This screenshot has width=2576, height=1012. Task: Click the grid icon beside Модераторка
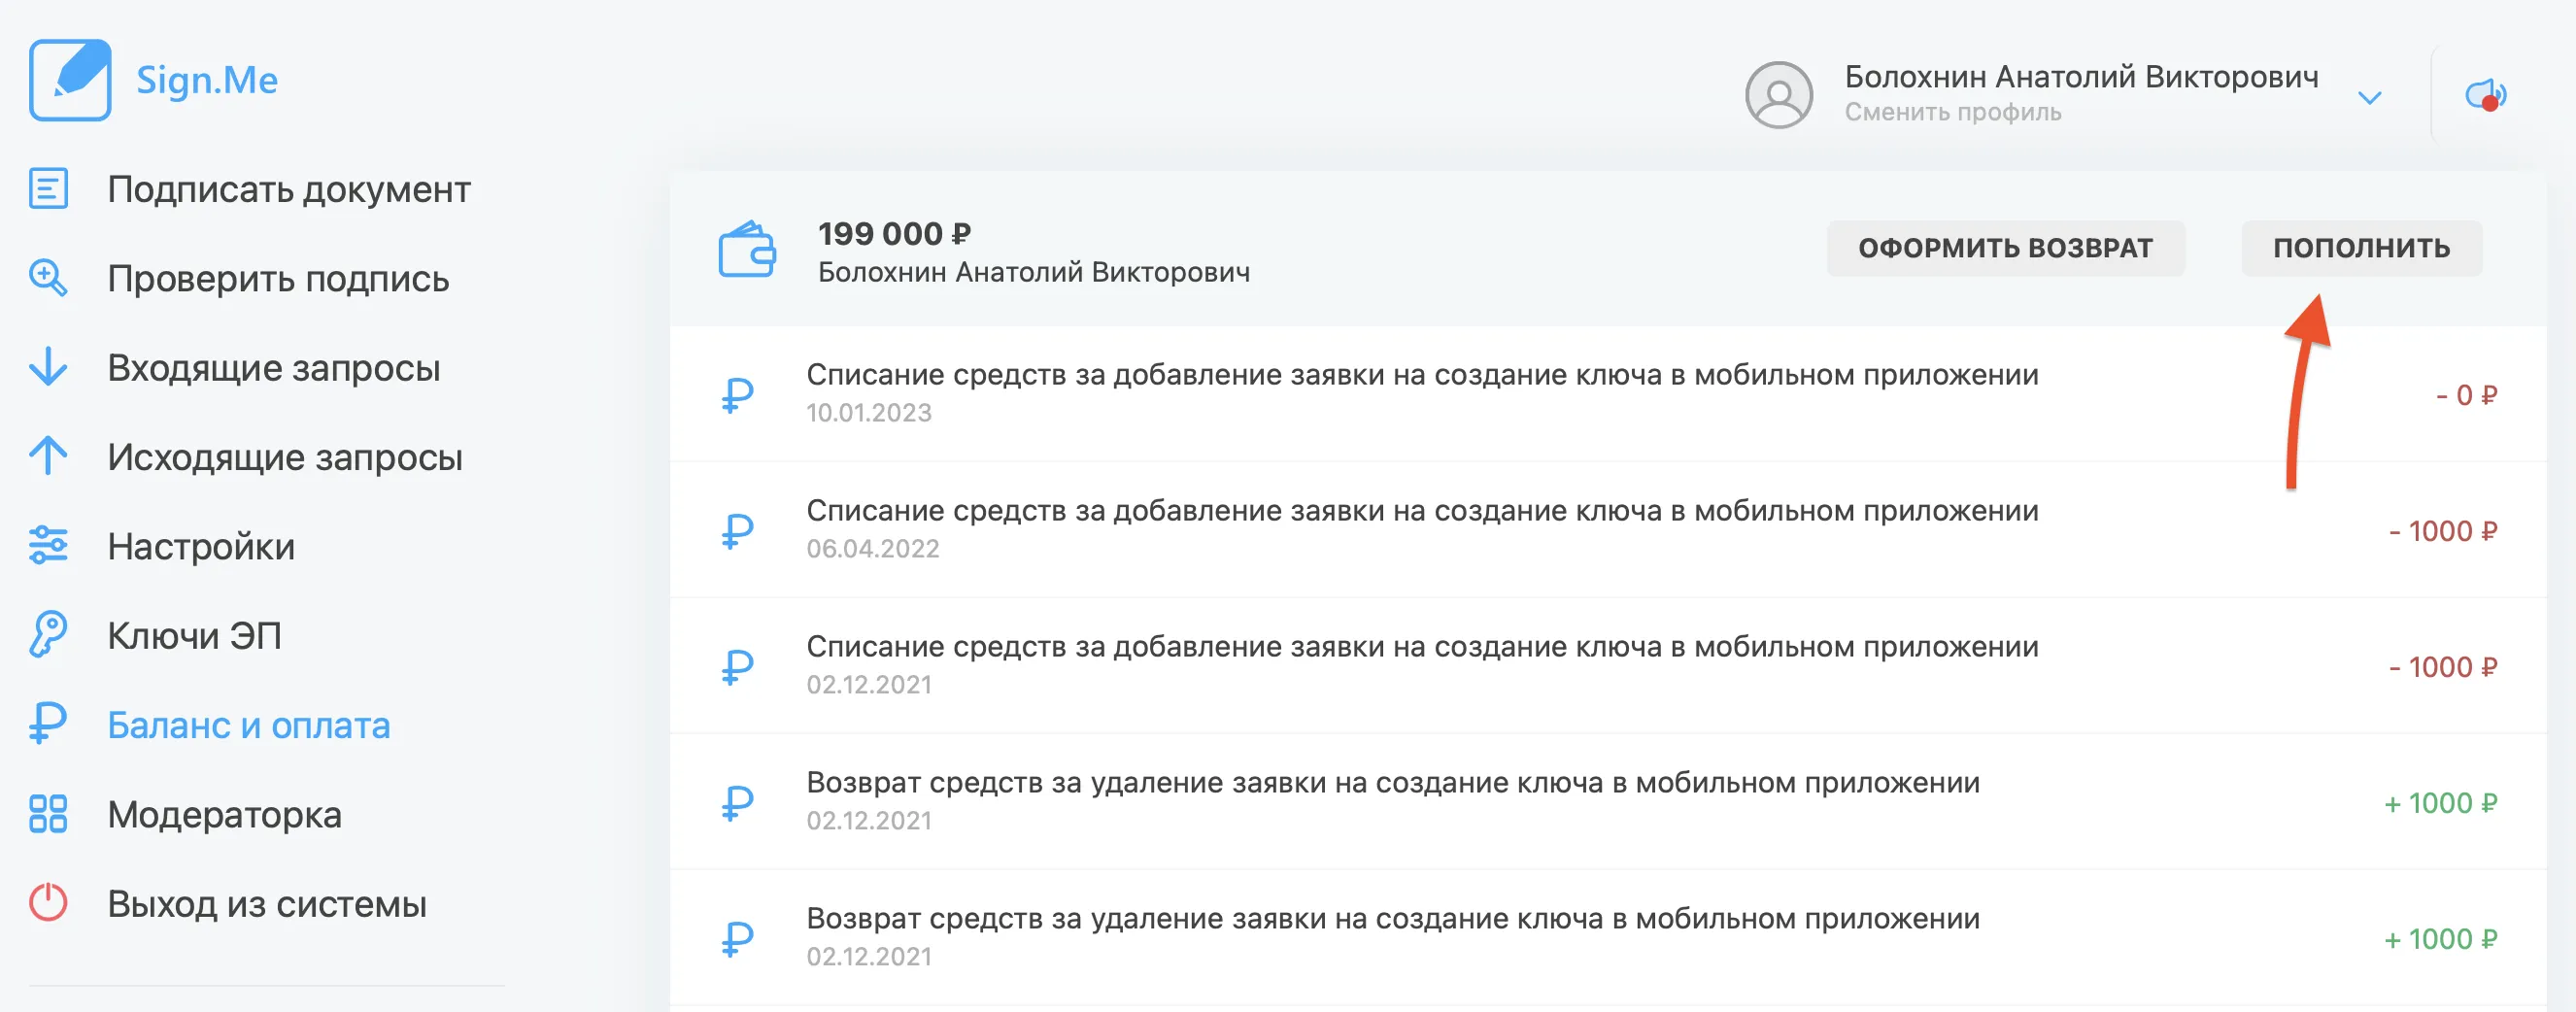(x=48, y=814)
